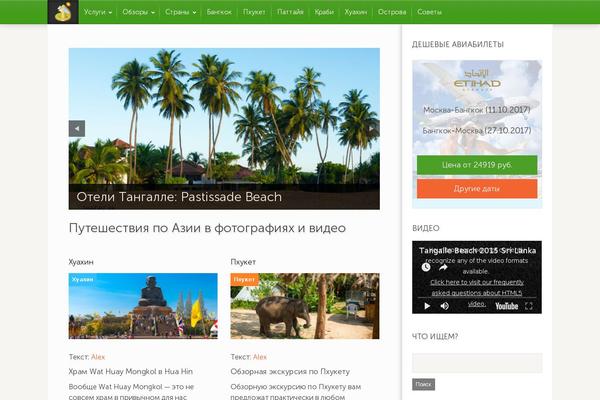The image size is (600, 400).
Task: Show the next slide with the right arrow
Action: pyautogui.click(x=372, y=129)
